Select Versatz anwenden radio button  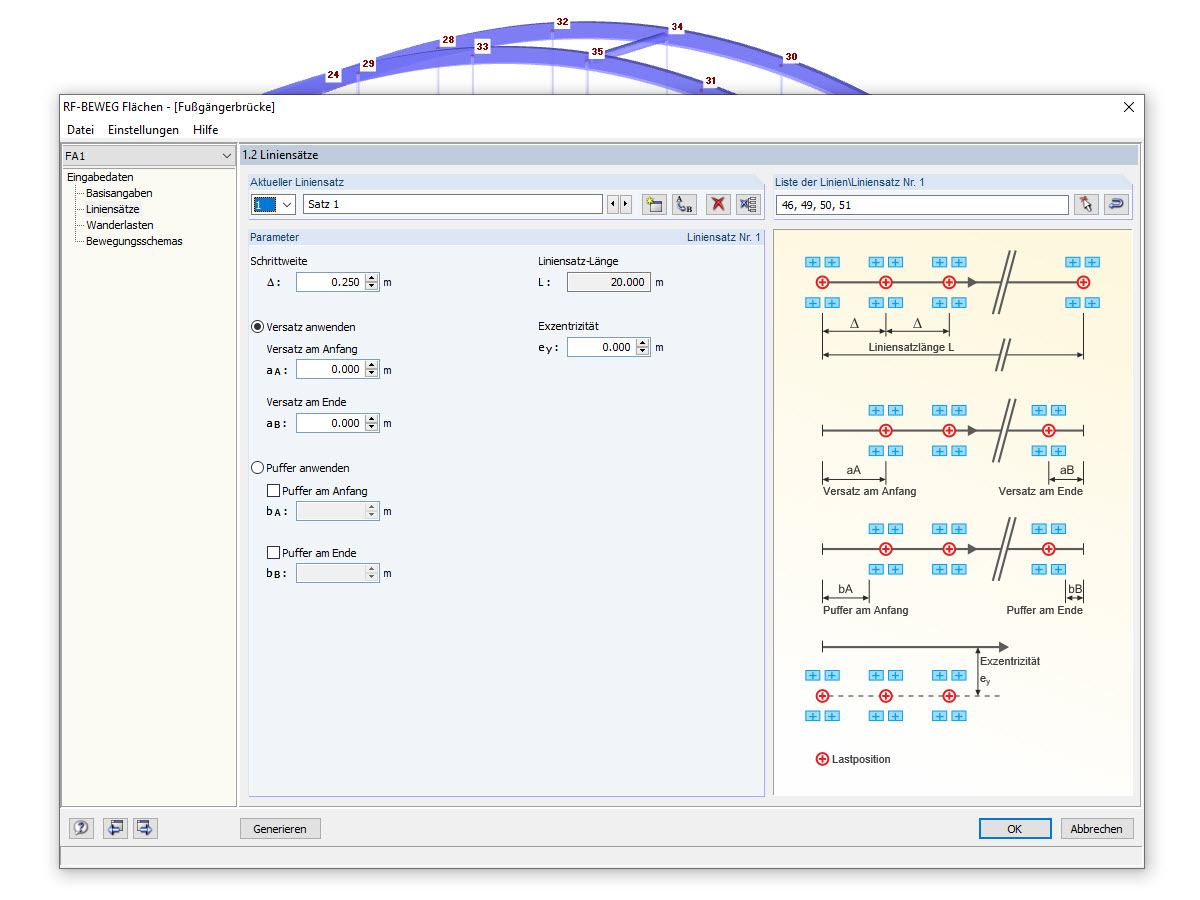click(x=257, y=327)
